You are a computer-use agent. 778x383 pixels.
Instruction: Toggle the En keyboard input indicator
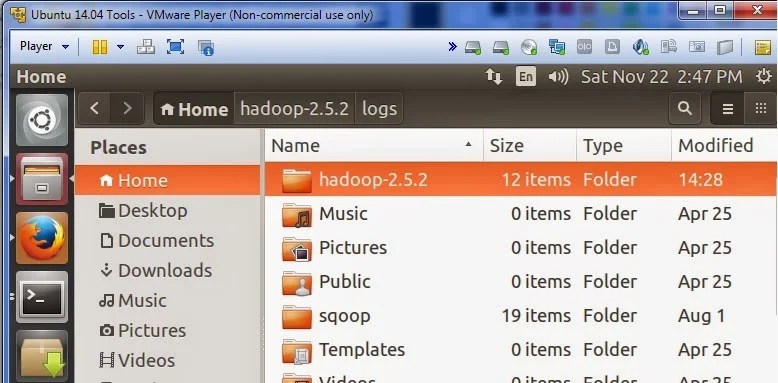(x=526, y=76)
